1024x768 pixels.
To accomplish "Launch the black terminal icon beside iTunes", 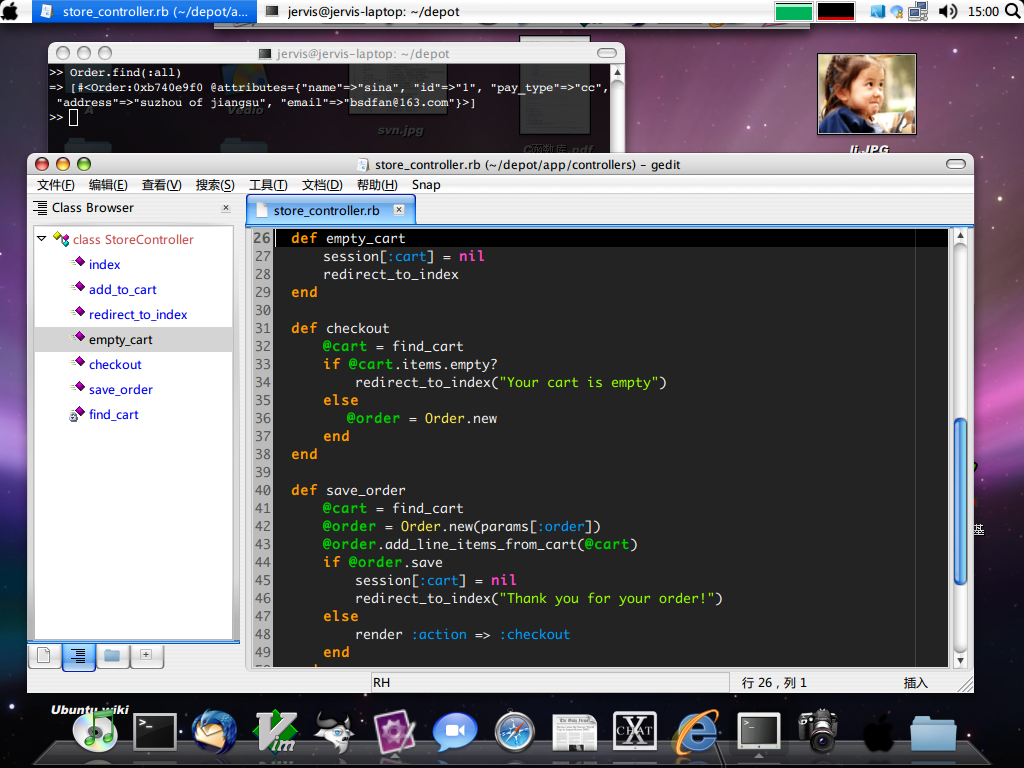I will pos(155,731).
